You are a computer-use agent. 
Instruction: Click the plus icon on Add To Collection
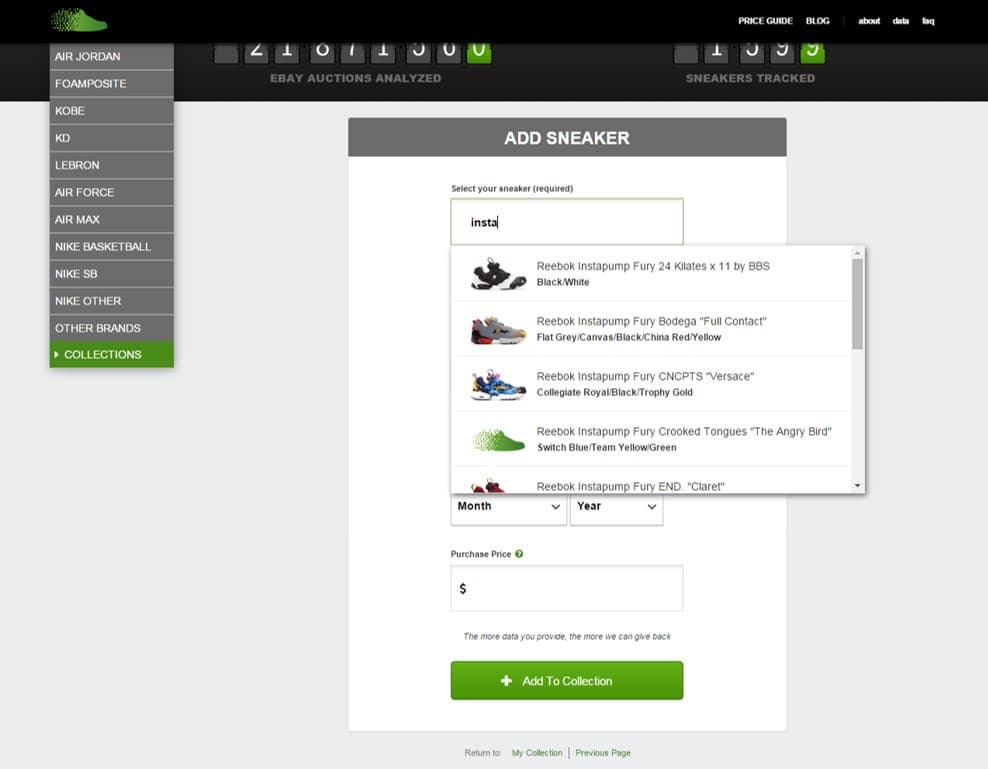(x=506, y=681)
